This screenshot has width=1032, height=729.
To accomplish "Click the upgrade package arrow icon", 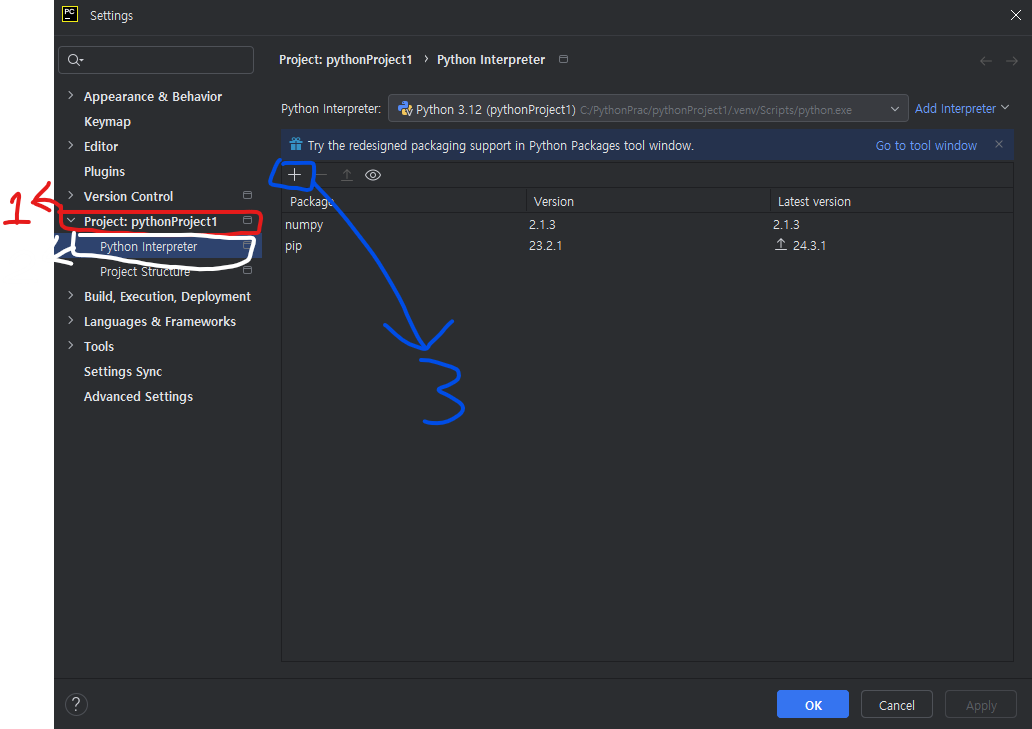I will 347,174.
